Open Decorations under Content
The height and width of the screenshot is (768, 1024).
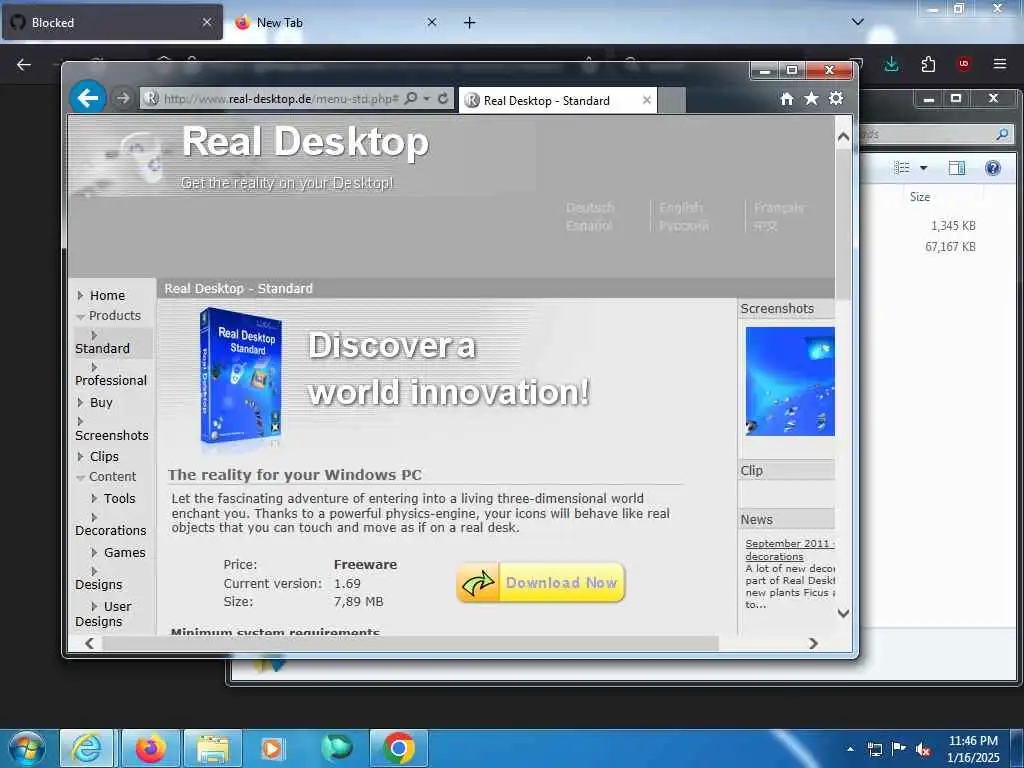pyautogui.click(x=111, y=530)
